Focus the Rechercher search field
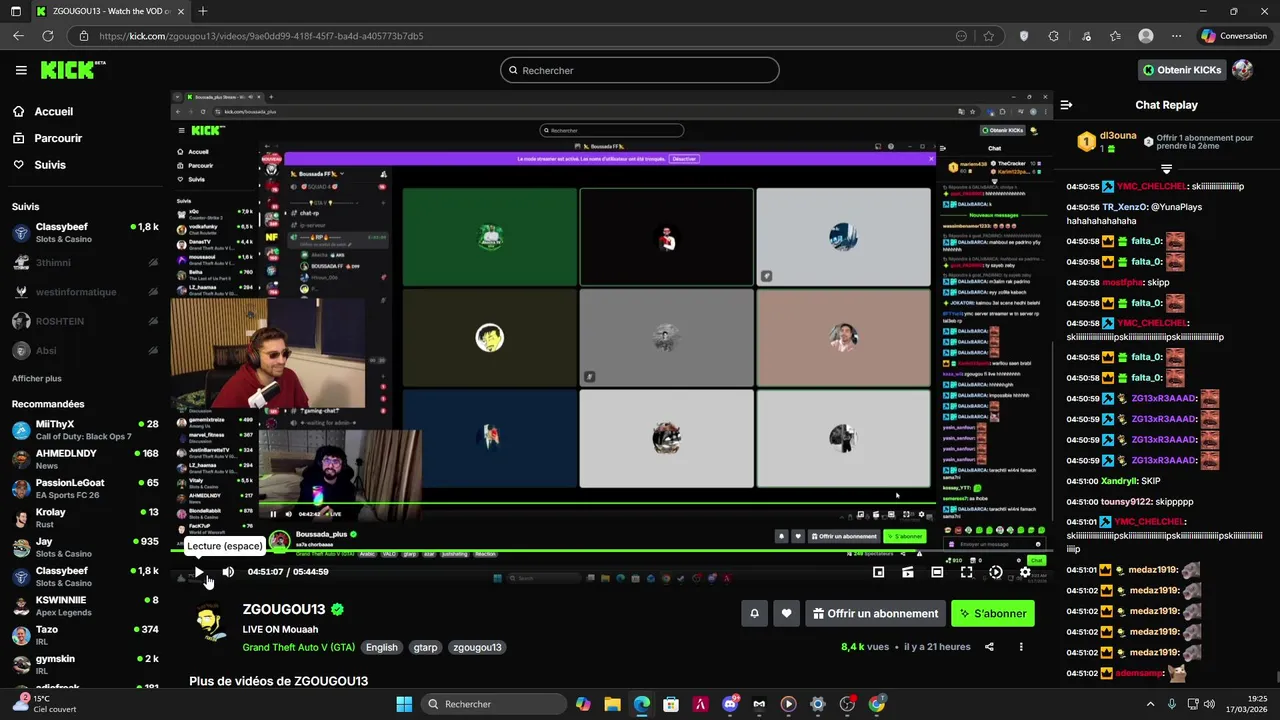 click(x=640, y=70)
